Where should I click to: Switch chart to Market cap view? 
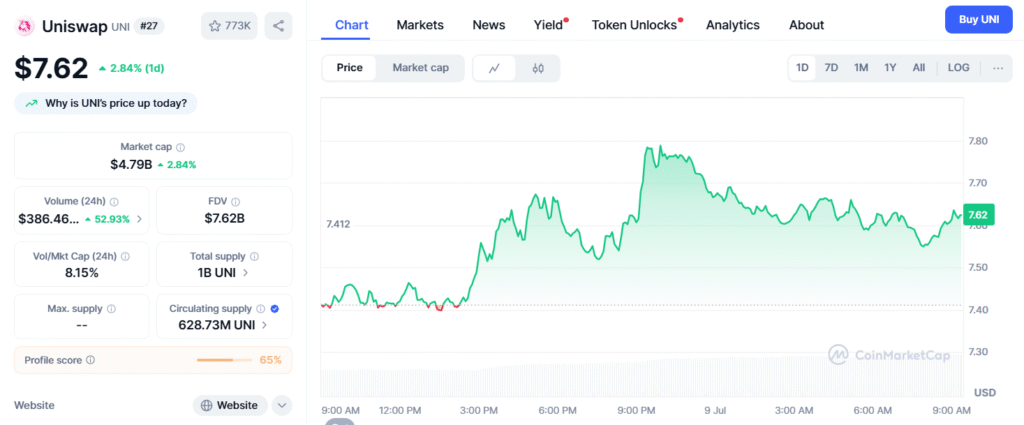click(421, 68)
